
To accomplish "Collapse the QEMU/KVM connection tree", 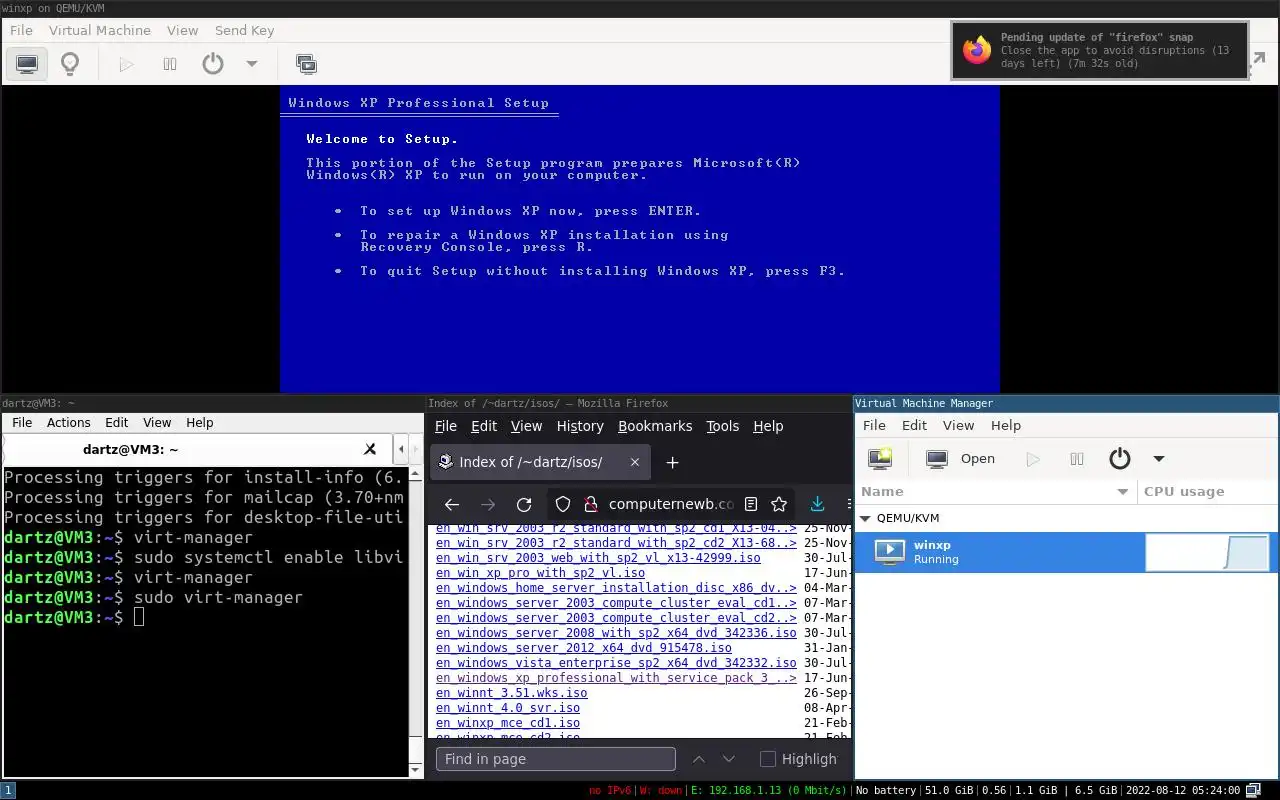I will click(866, 518).
